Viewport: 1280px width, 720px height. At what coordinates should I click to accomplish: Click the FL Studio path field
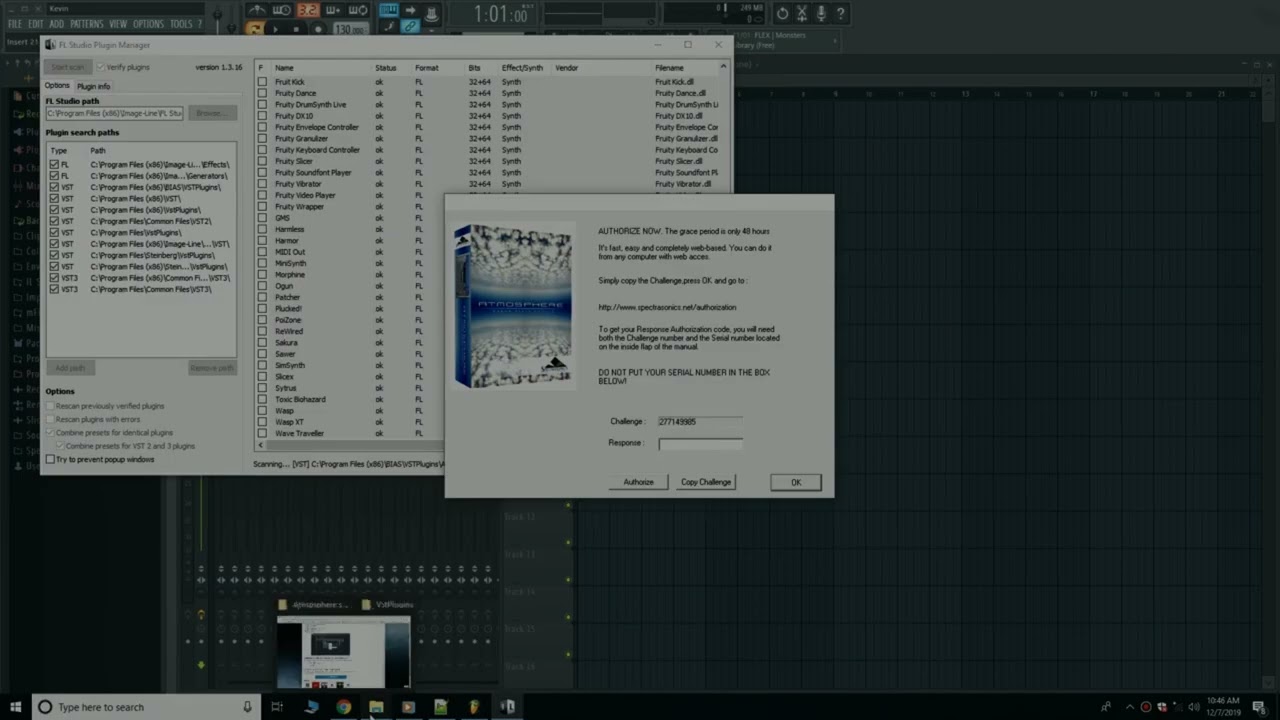coord(114,113)
